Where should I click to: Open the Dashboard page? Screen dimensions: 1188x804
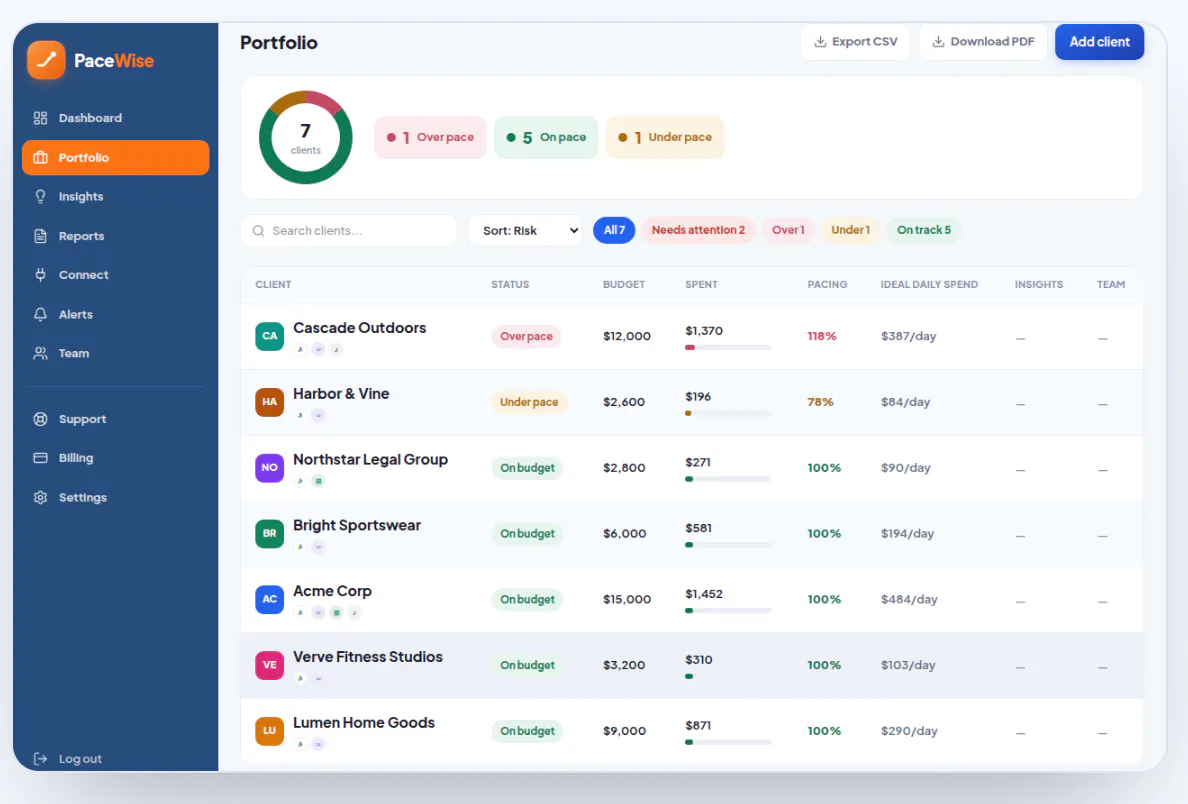click(115, 118)
